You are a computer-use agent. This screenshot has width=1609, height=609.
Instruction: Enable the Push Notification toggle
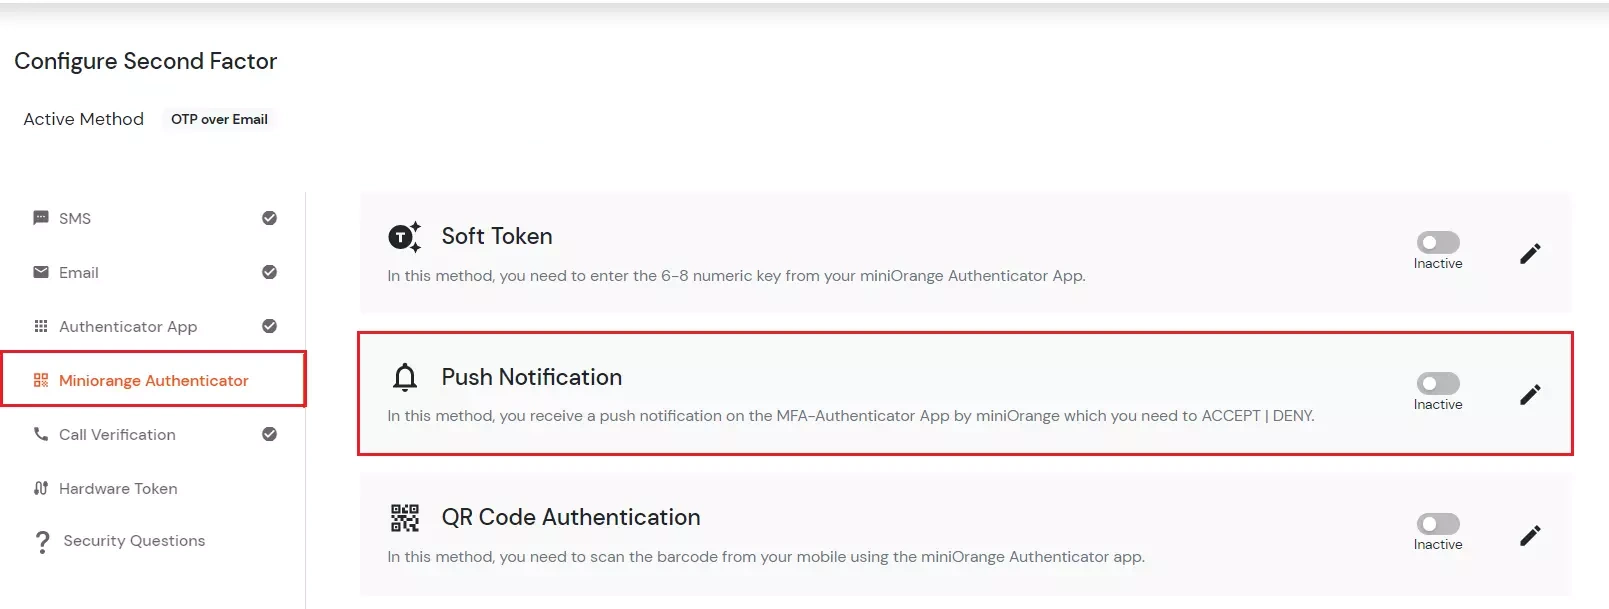coord(1438,384)
